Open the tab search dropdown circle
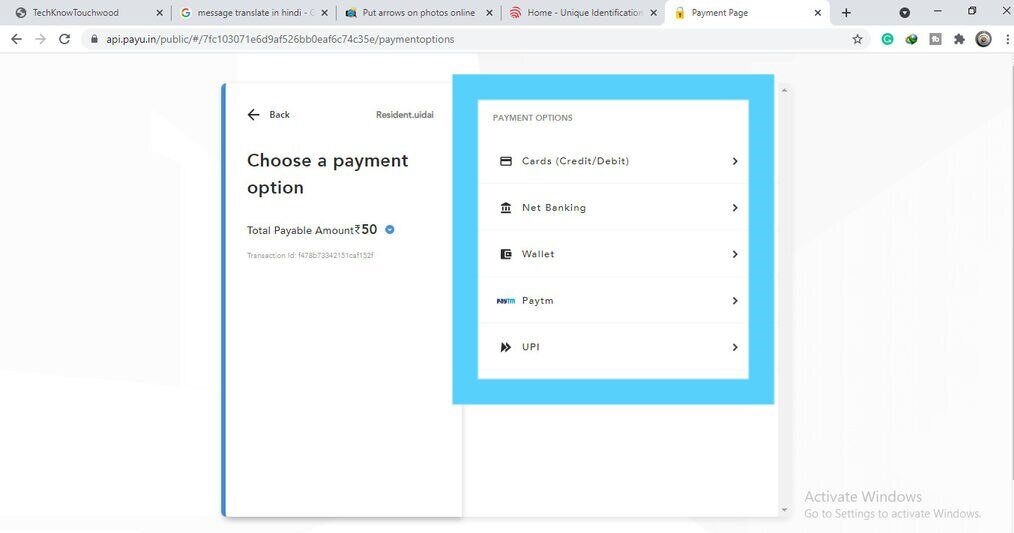This screenshot has width=1014, height=533. click(905, 13)
